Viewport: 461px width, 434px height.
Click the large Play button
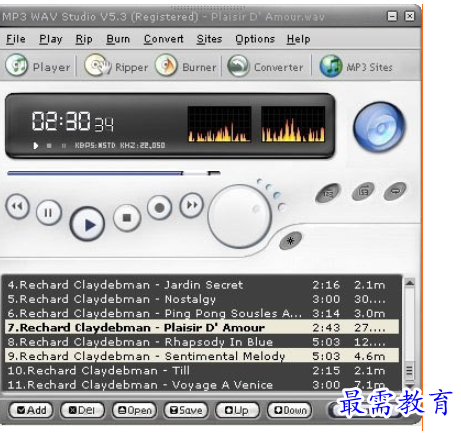pos(87,224)
